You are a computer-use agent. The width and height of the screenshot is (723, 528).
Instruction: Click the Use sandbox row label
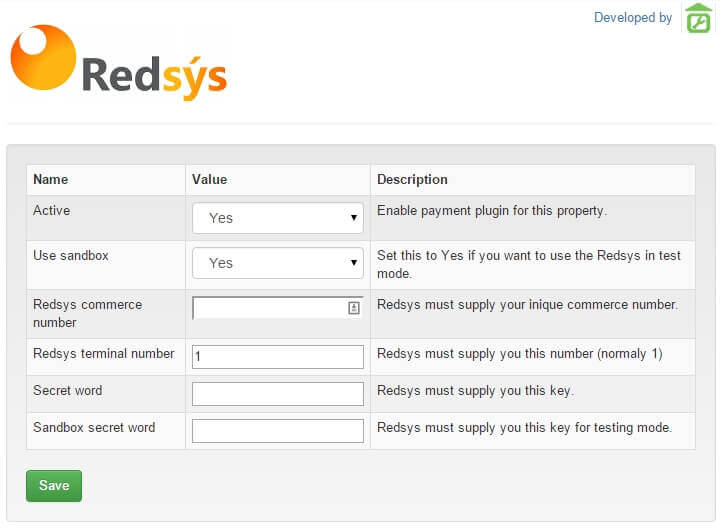71,256
